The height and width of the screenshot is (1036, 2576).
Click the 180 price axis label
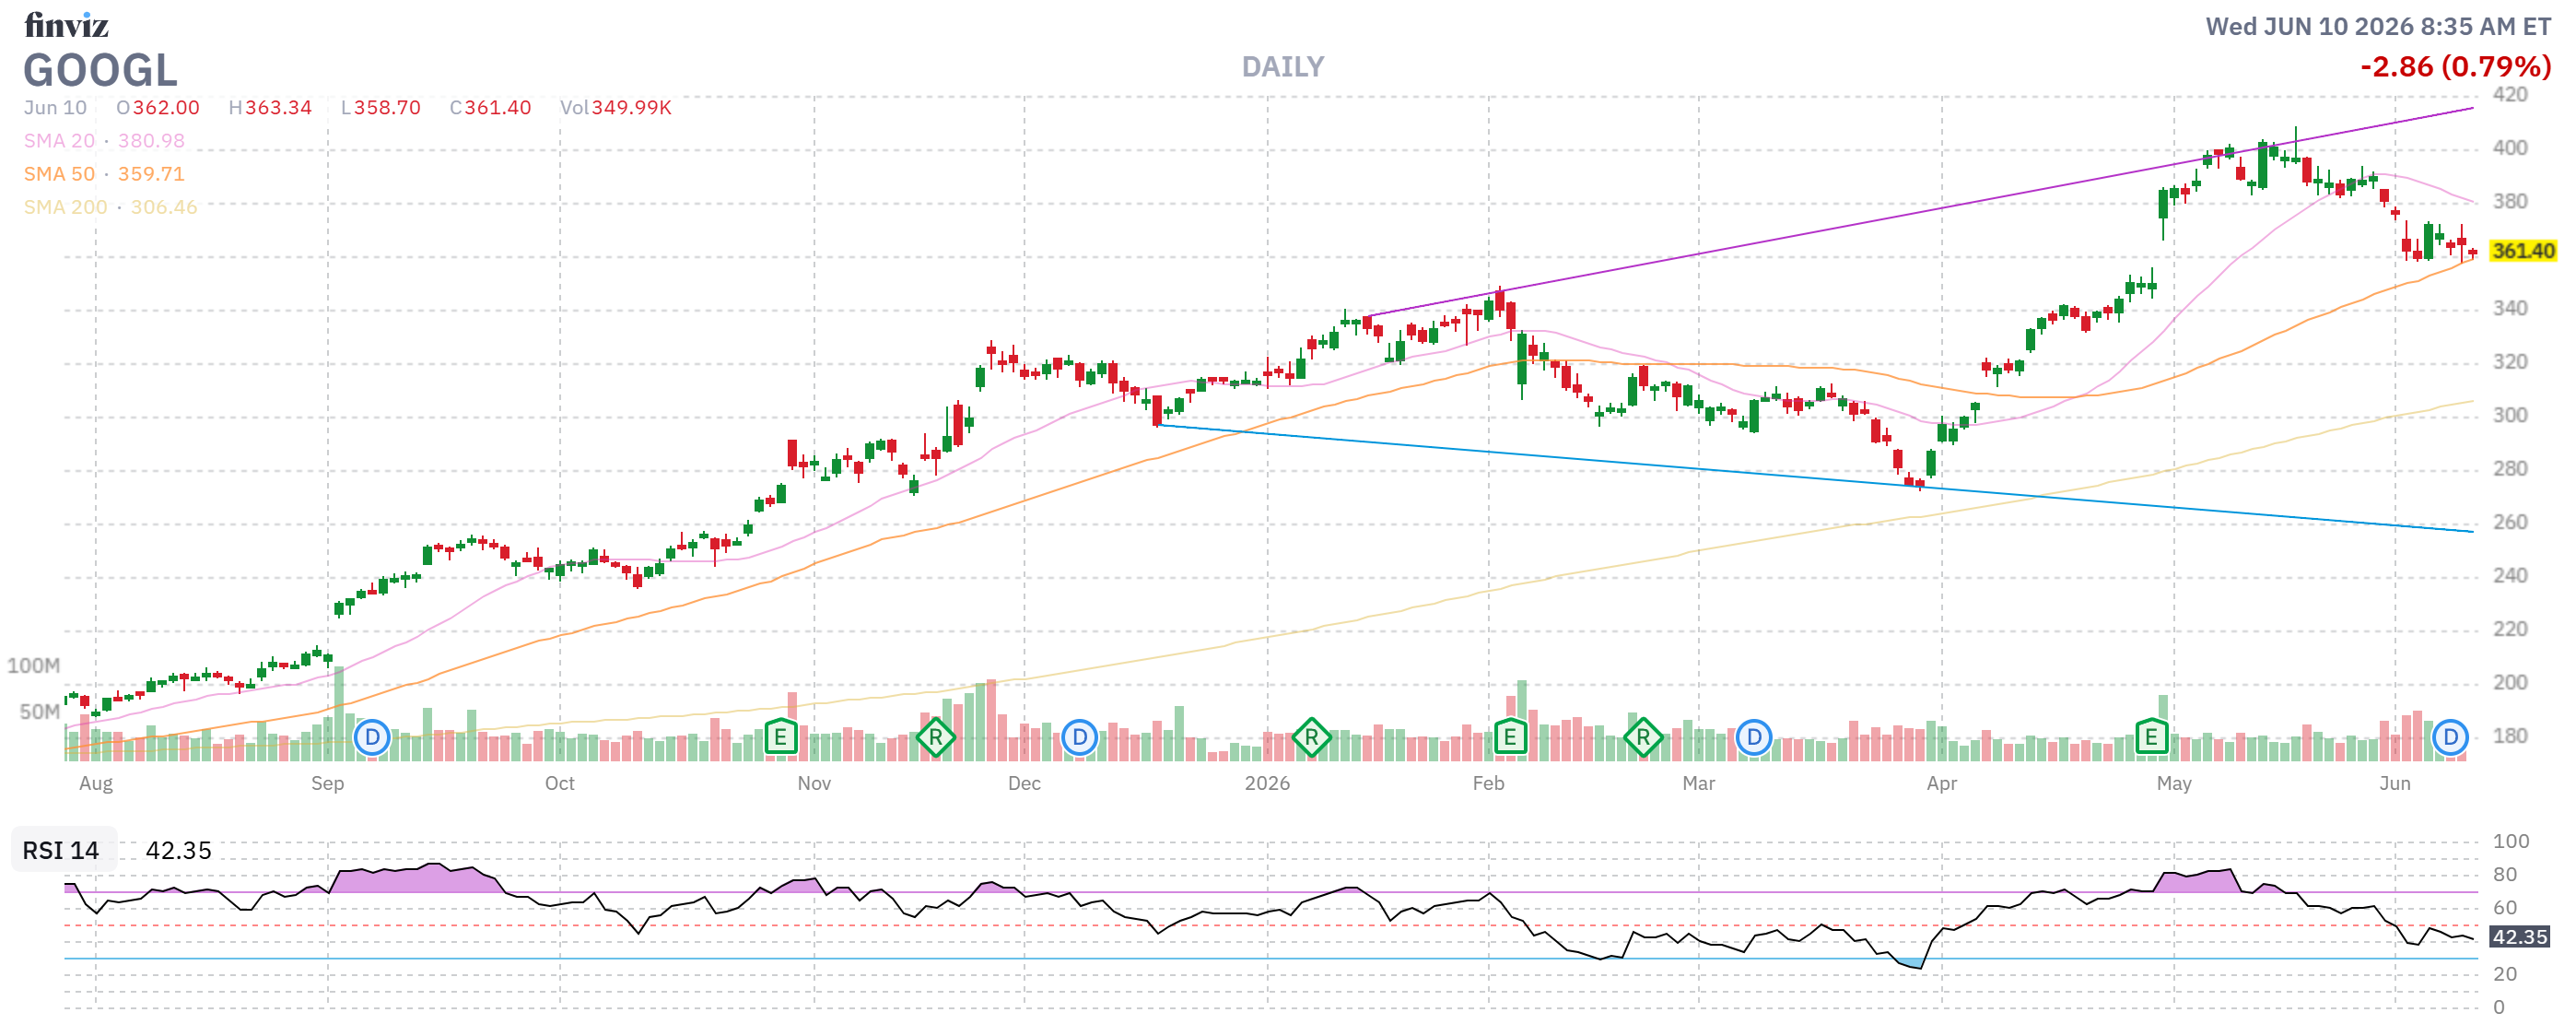click(2509, 736)
